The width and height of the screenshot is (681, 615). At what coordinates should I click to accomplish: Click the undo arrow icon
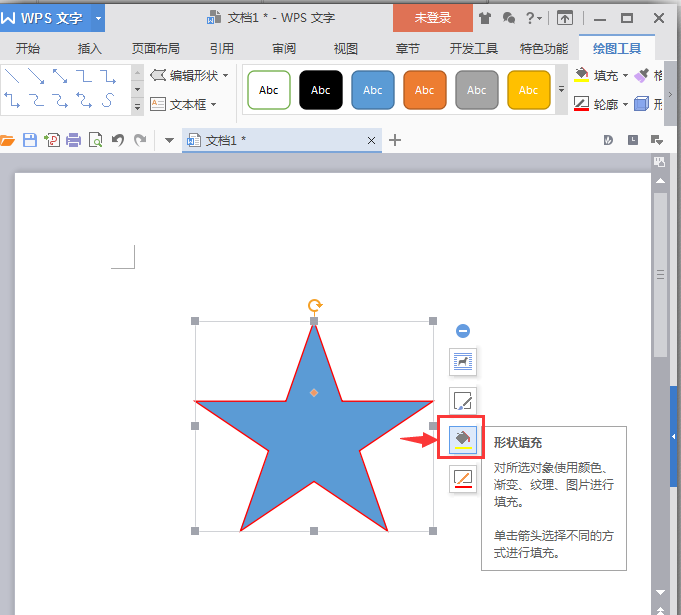tap(118, 141)
